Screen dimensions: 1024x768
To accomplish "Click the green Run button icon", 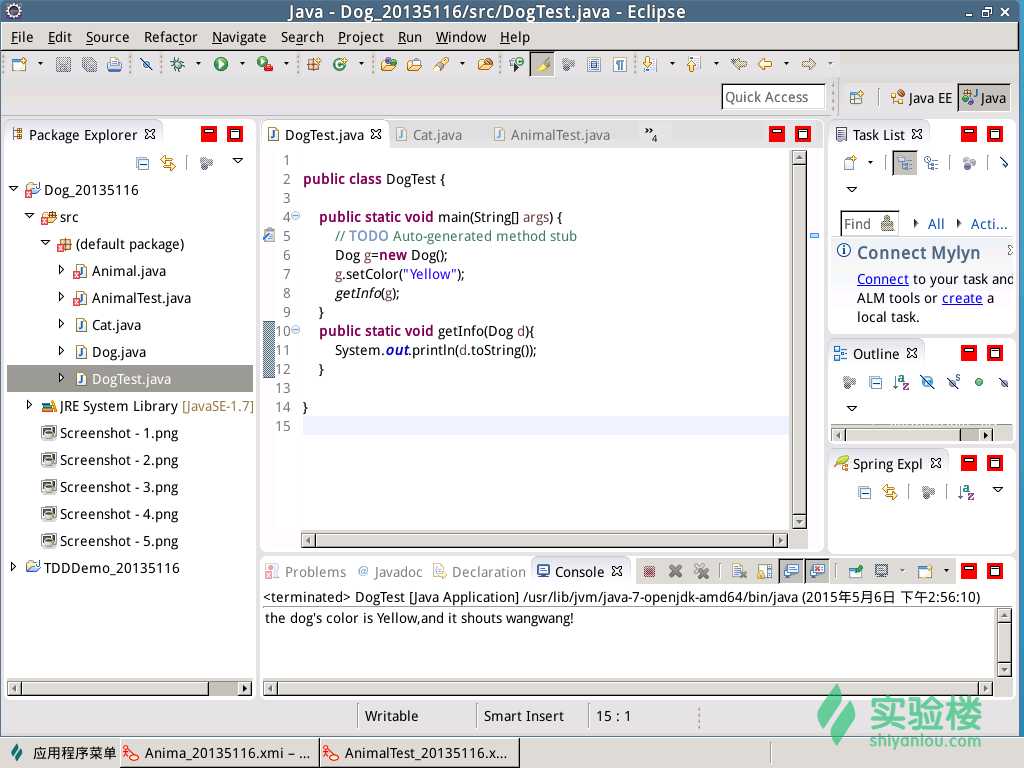I will 221,64.
